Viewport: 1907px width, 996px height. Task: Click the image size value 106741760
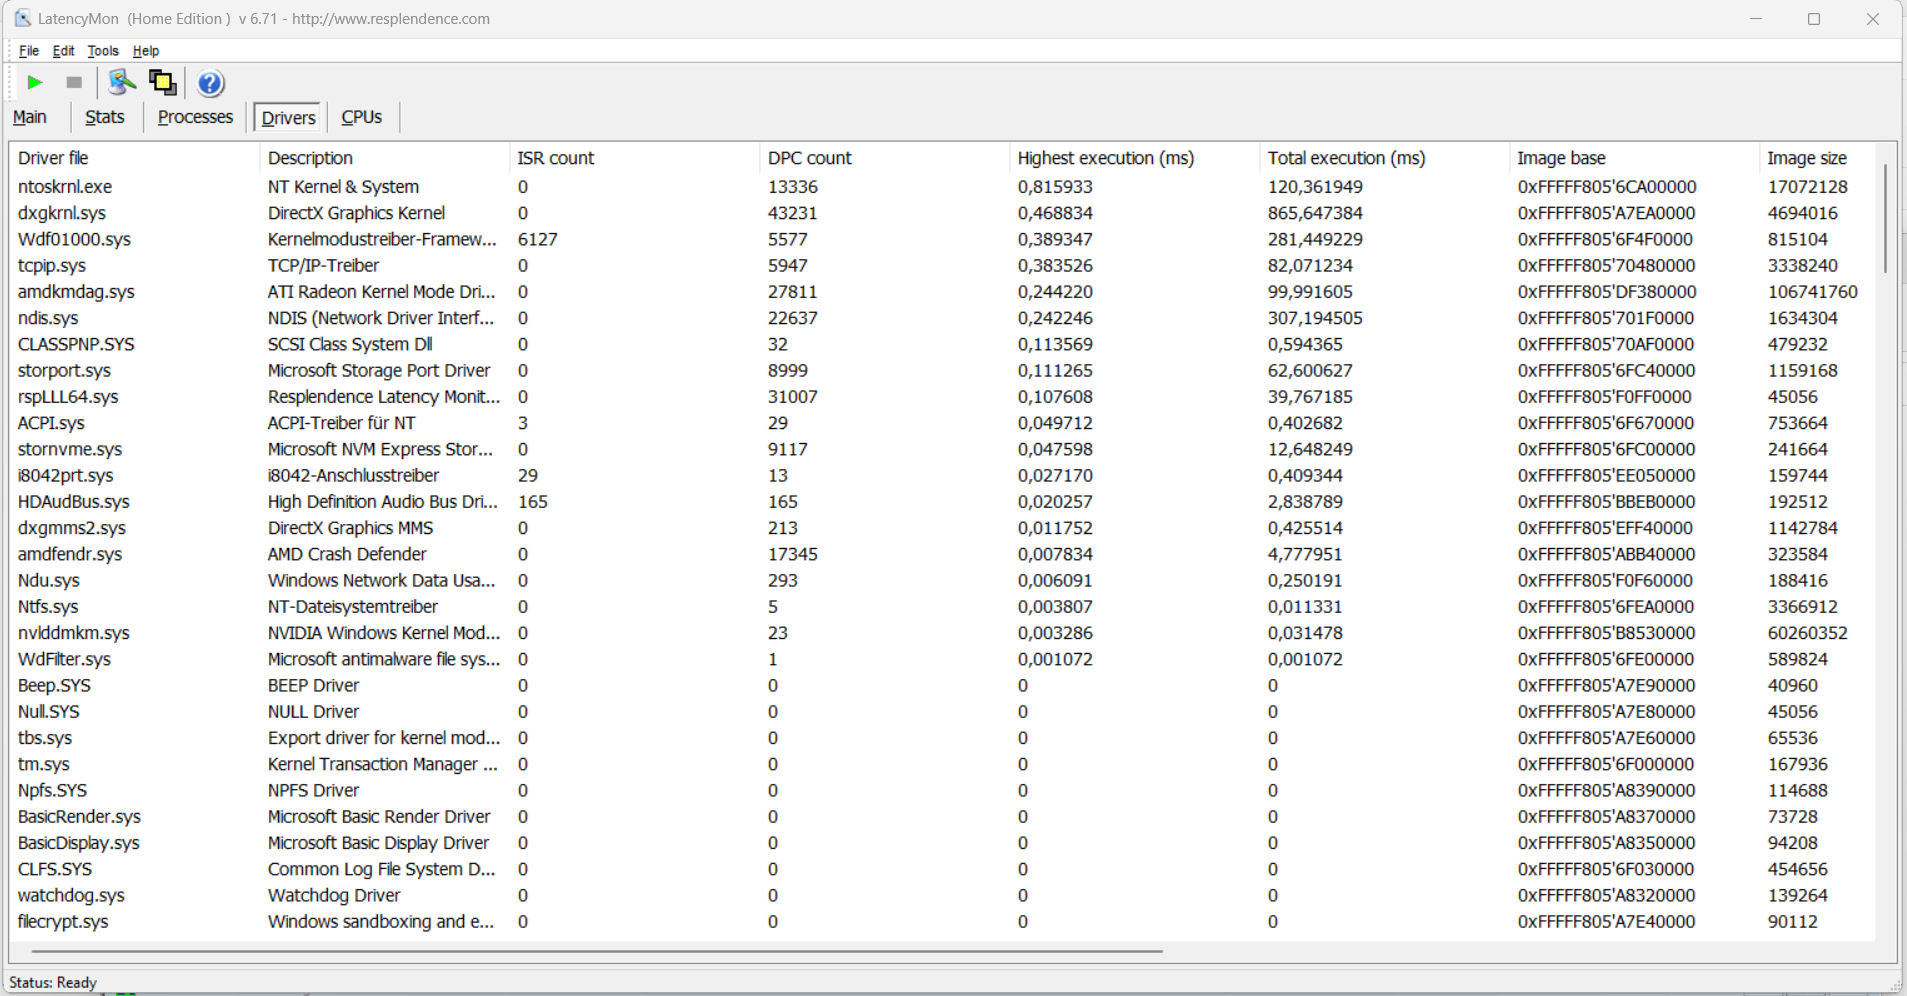point(1813,292)
